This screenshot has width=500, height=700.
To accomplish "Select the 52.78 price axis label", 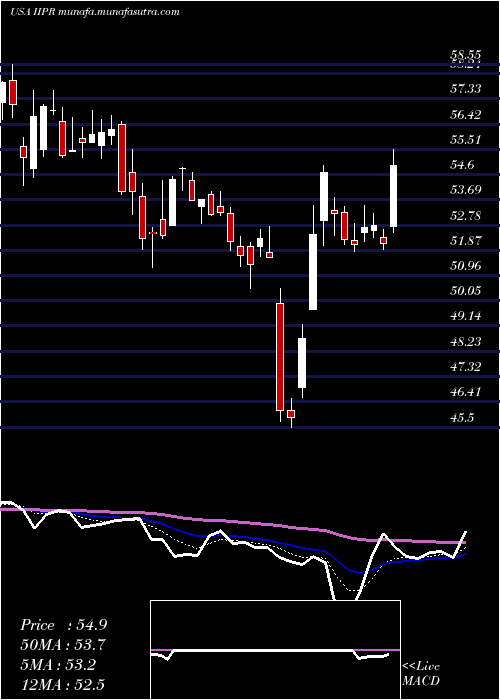I will (x=466, y=216).
